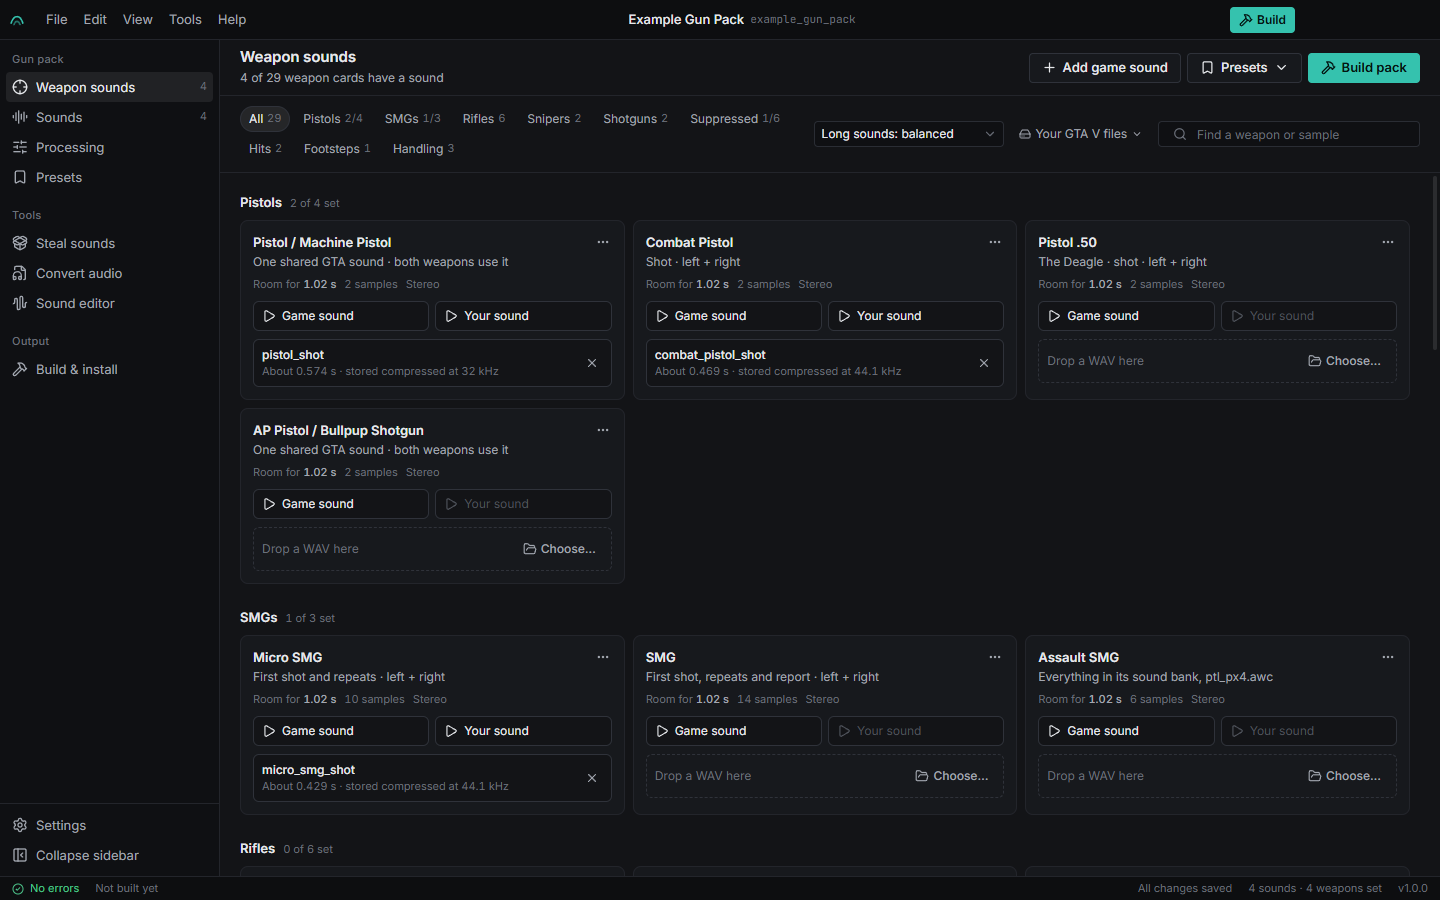Open options menu for Pistol / Machine Pistol
Viewport: 1440px width, 900px height.
[603, 242]
